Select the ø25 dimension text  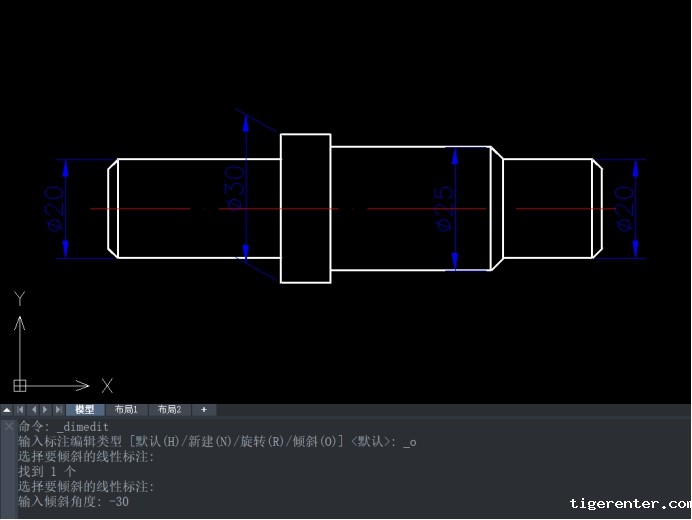444,208
